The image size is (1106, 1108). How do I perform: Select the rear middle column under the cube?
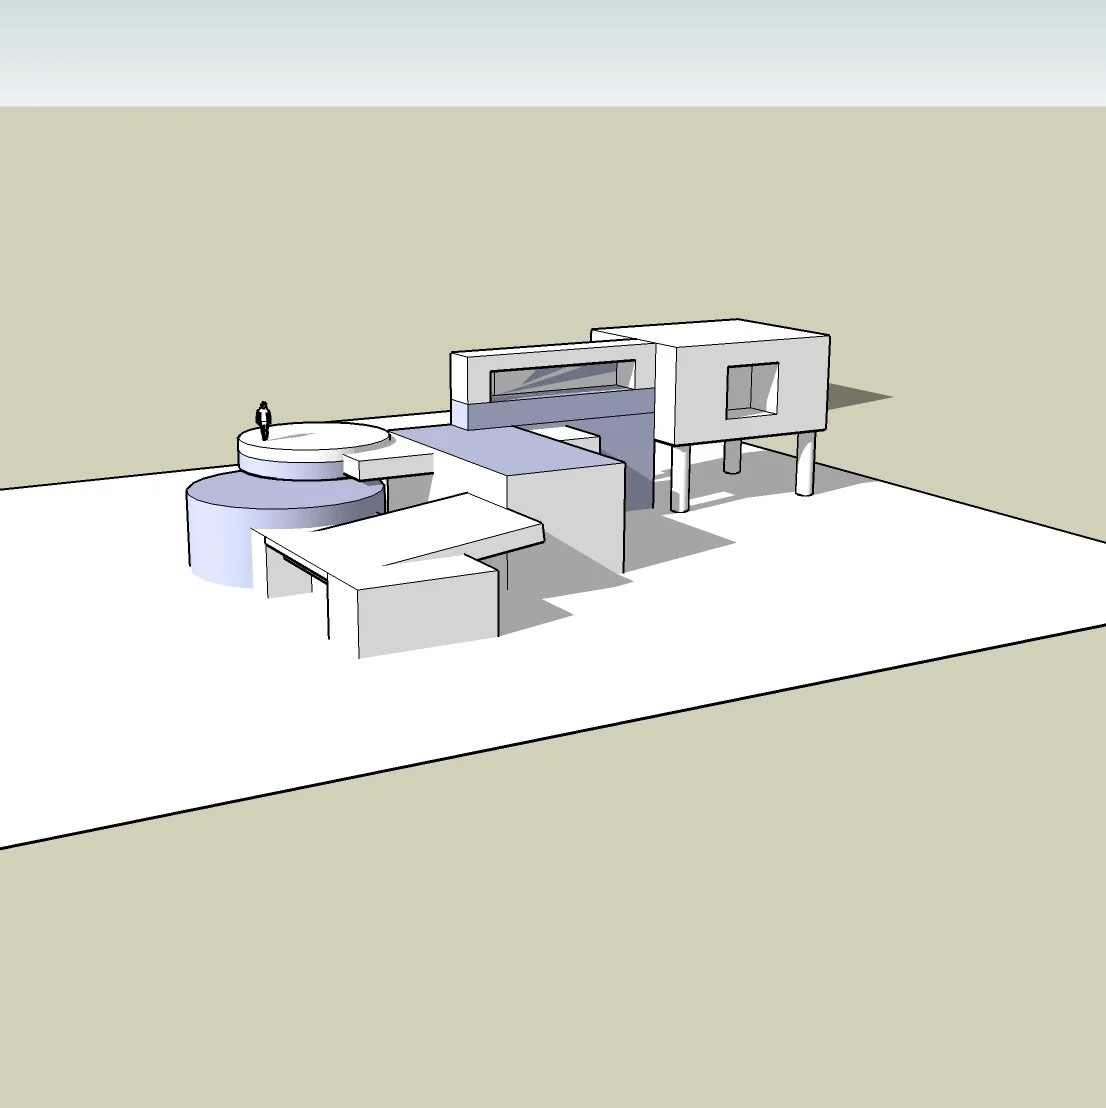pos(732,456)
